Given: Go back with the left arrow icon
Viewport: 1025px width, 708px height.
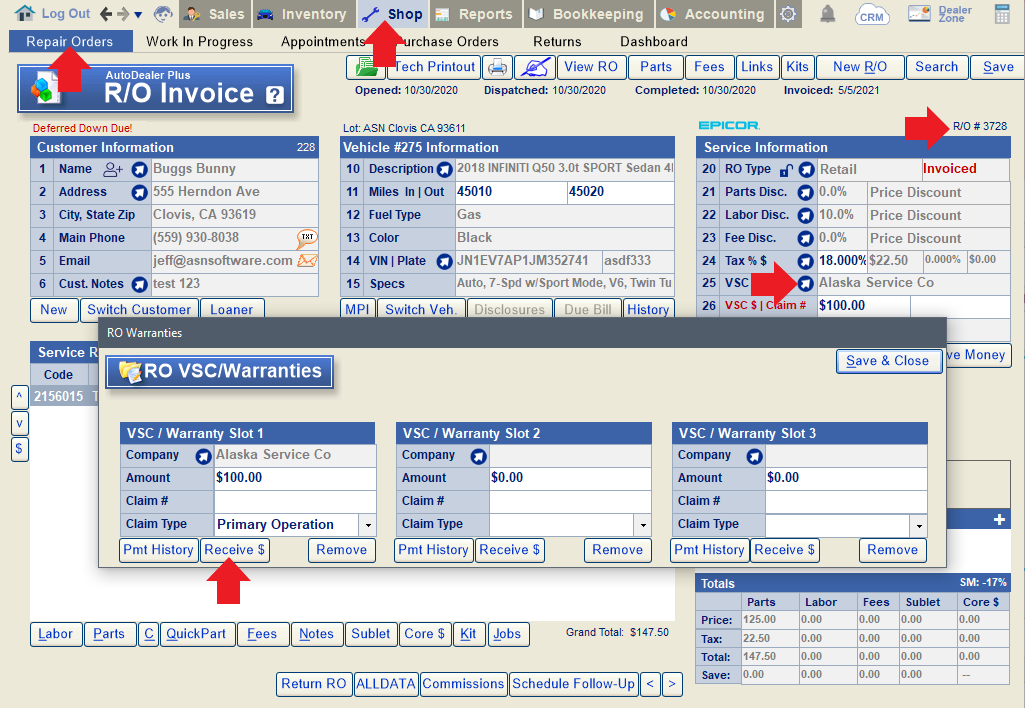Looking at the screenshot, I should (105, 14).
